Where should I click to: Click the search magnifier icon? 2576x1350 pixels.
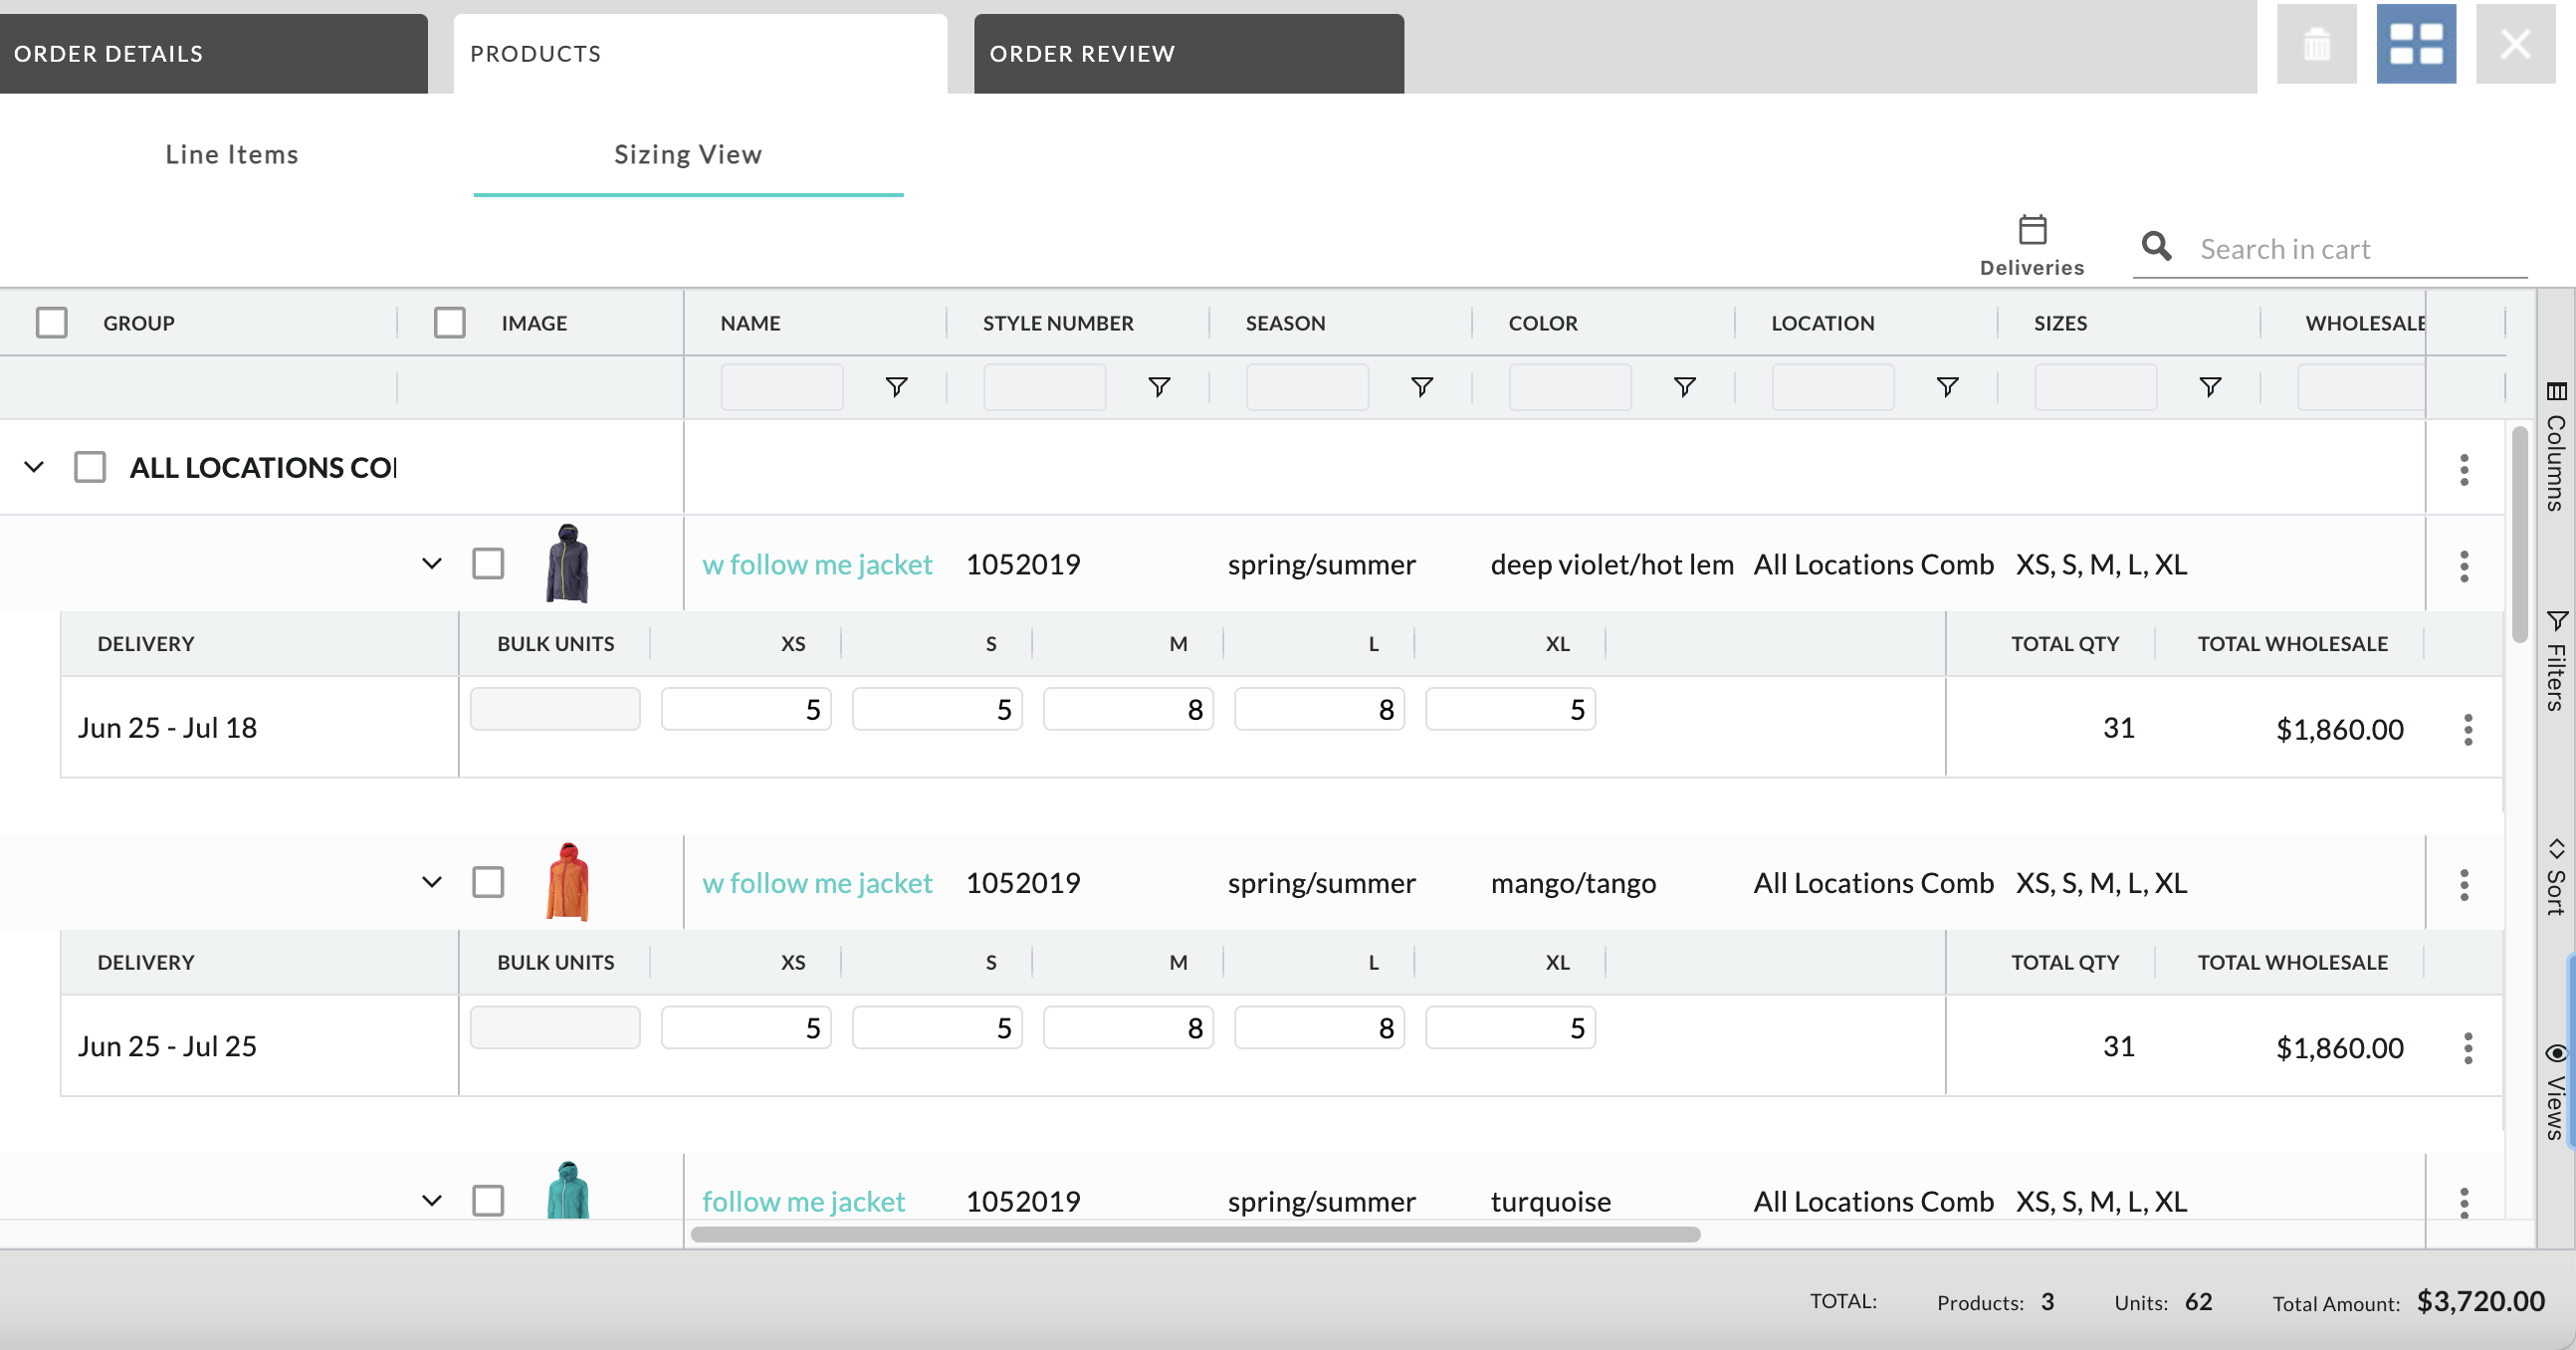[x=2156, y=246]
